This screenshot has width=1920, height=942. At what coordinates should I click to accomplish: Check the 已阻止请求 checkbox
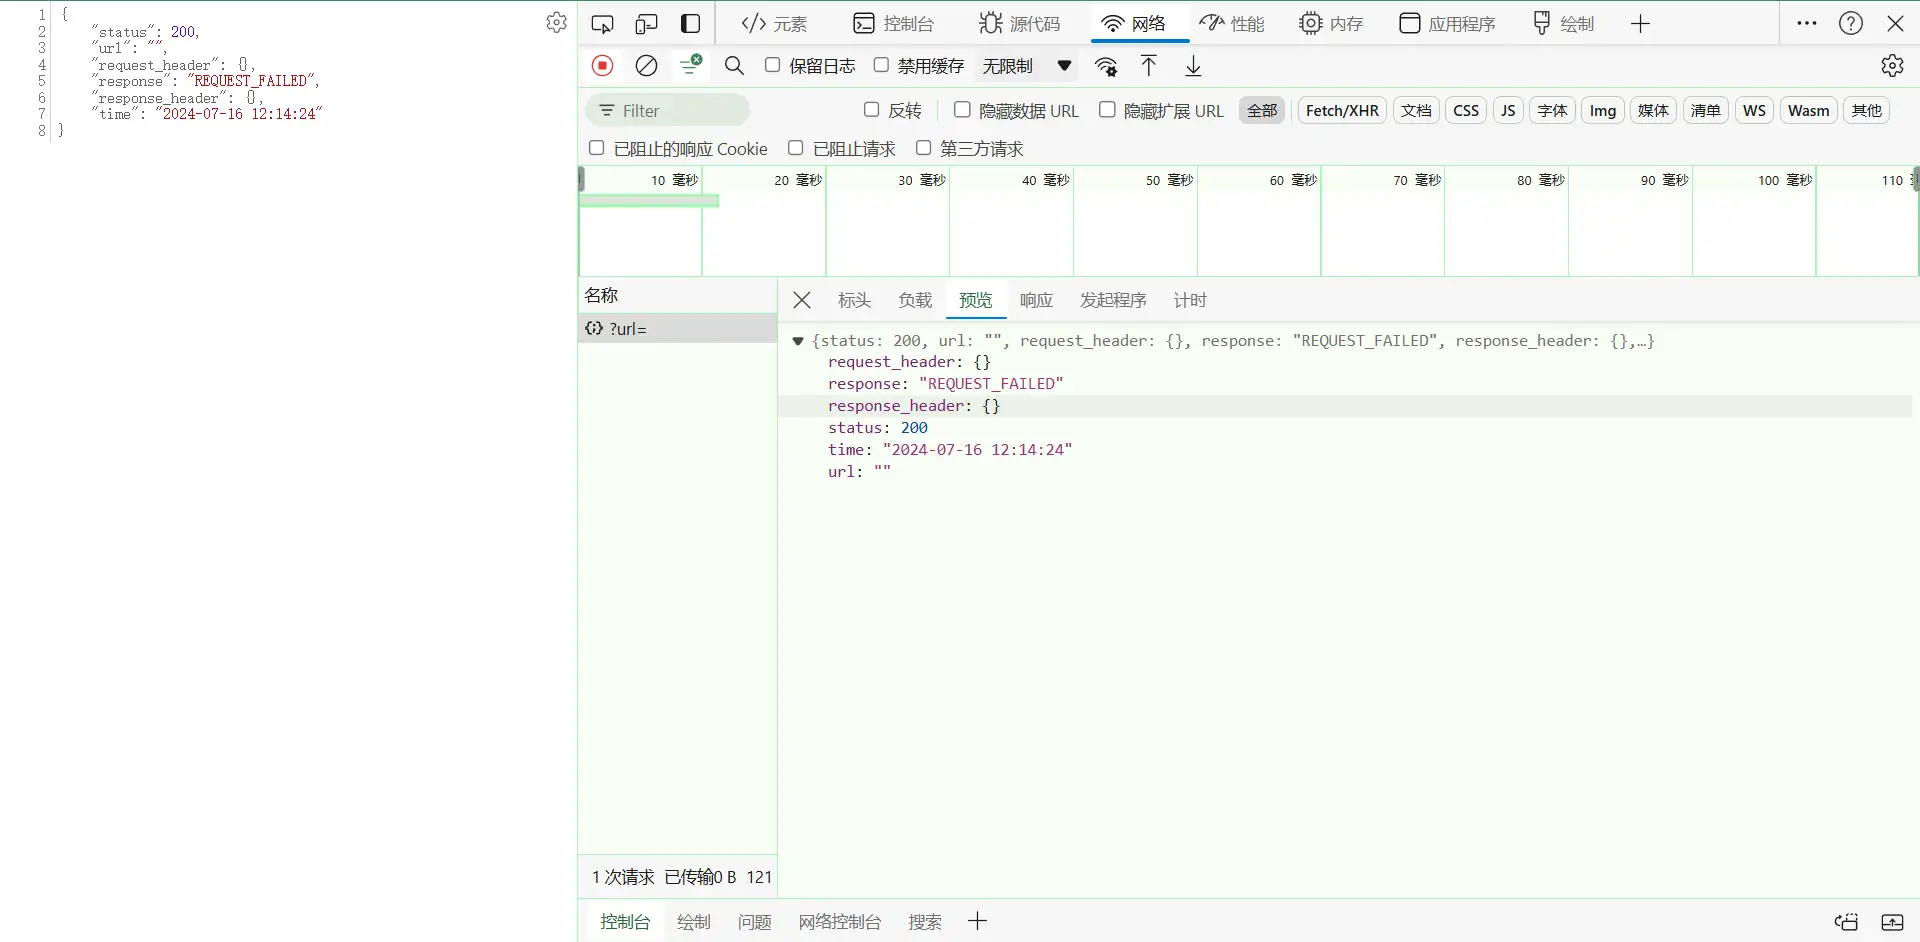coord(796,148)
